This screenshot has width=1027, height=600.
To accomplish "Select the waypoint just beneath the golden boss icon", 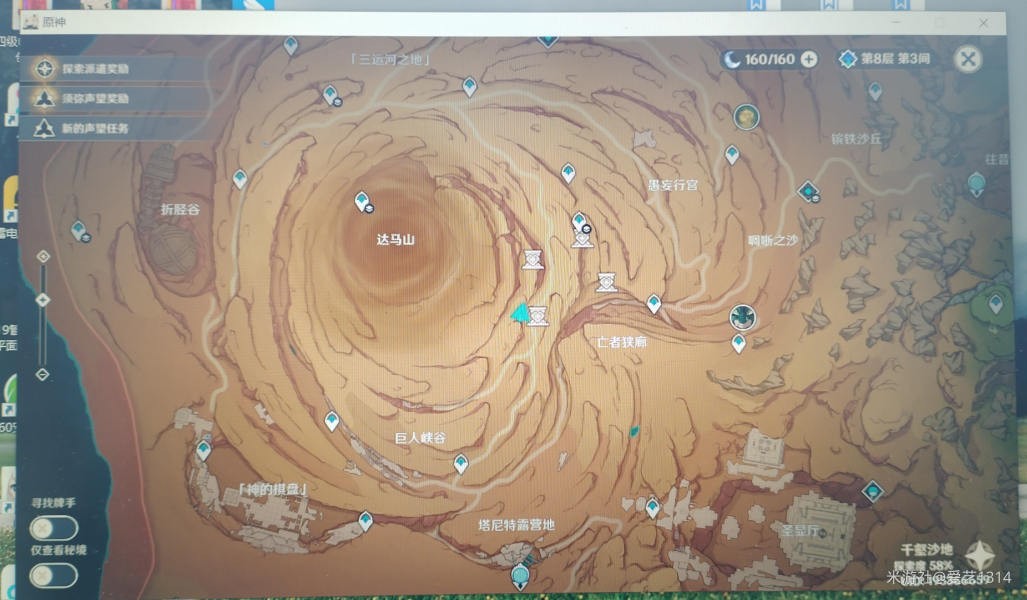I will click(x=732, y=155).
